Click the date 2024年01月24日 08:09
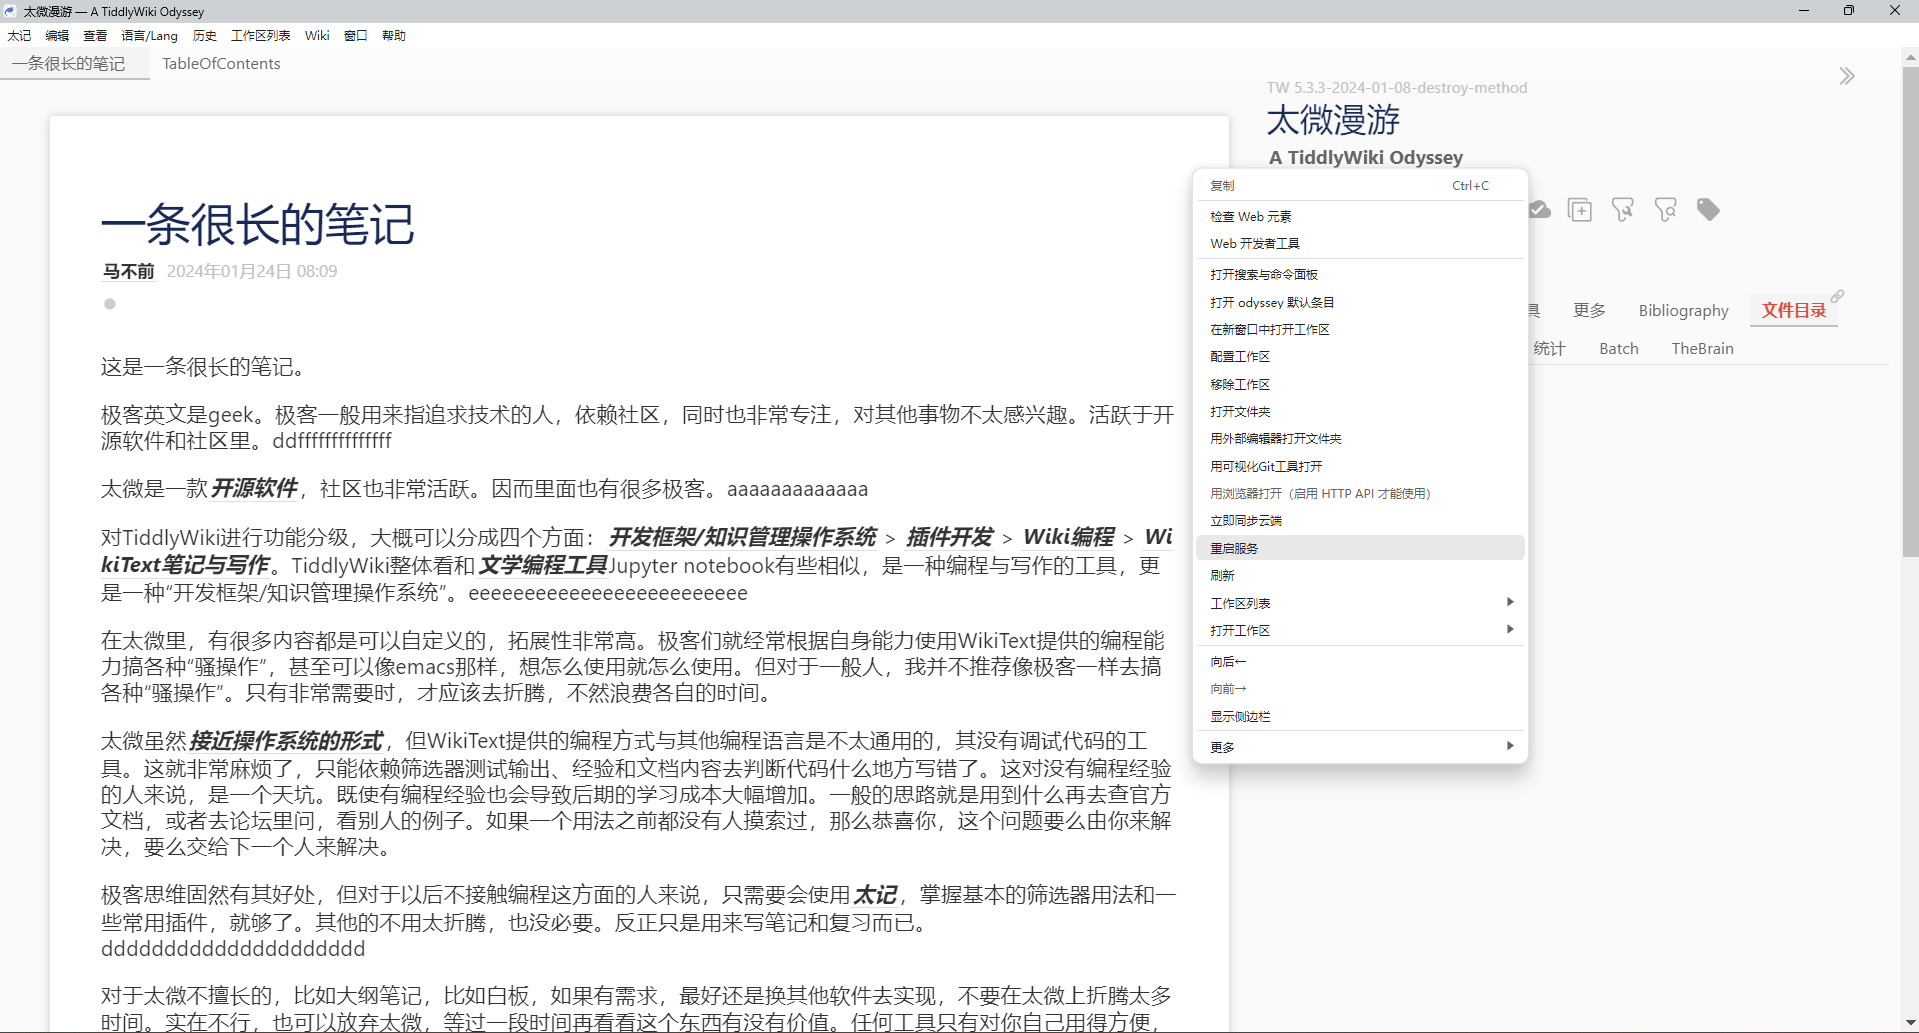 coord(252,271)
